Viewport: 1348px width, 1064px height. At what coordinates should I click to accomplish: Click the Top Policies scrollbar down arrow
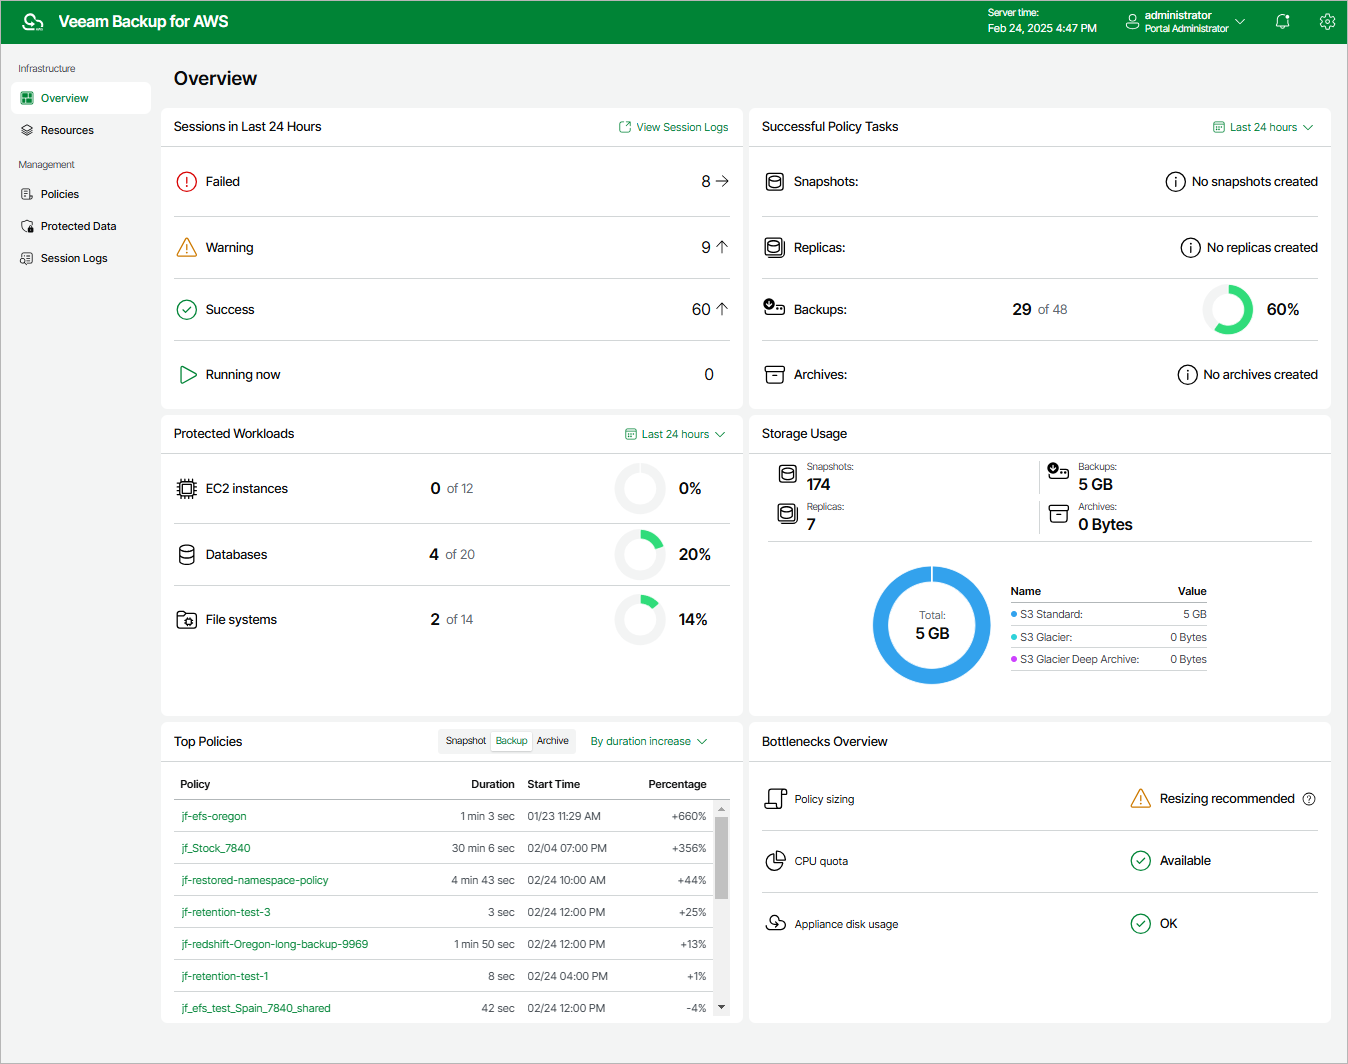(722, 1007)
